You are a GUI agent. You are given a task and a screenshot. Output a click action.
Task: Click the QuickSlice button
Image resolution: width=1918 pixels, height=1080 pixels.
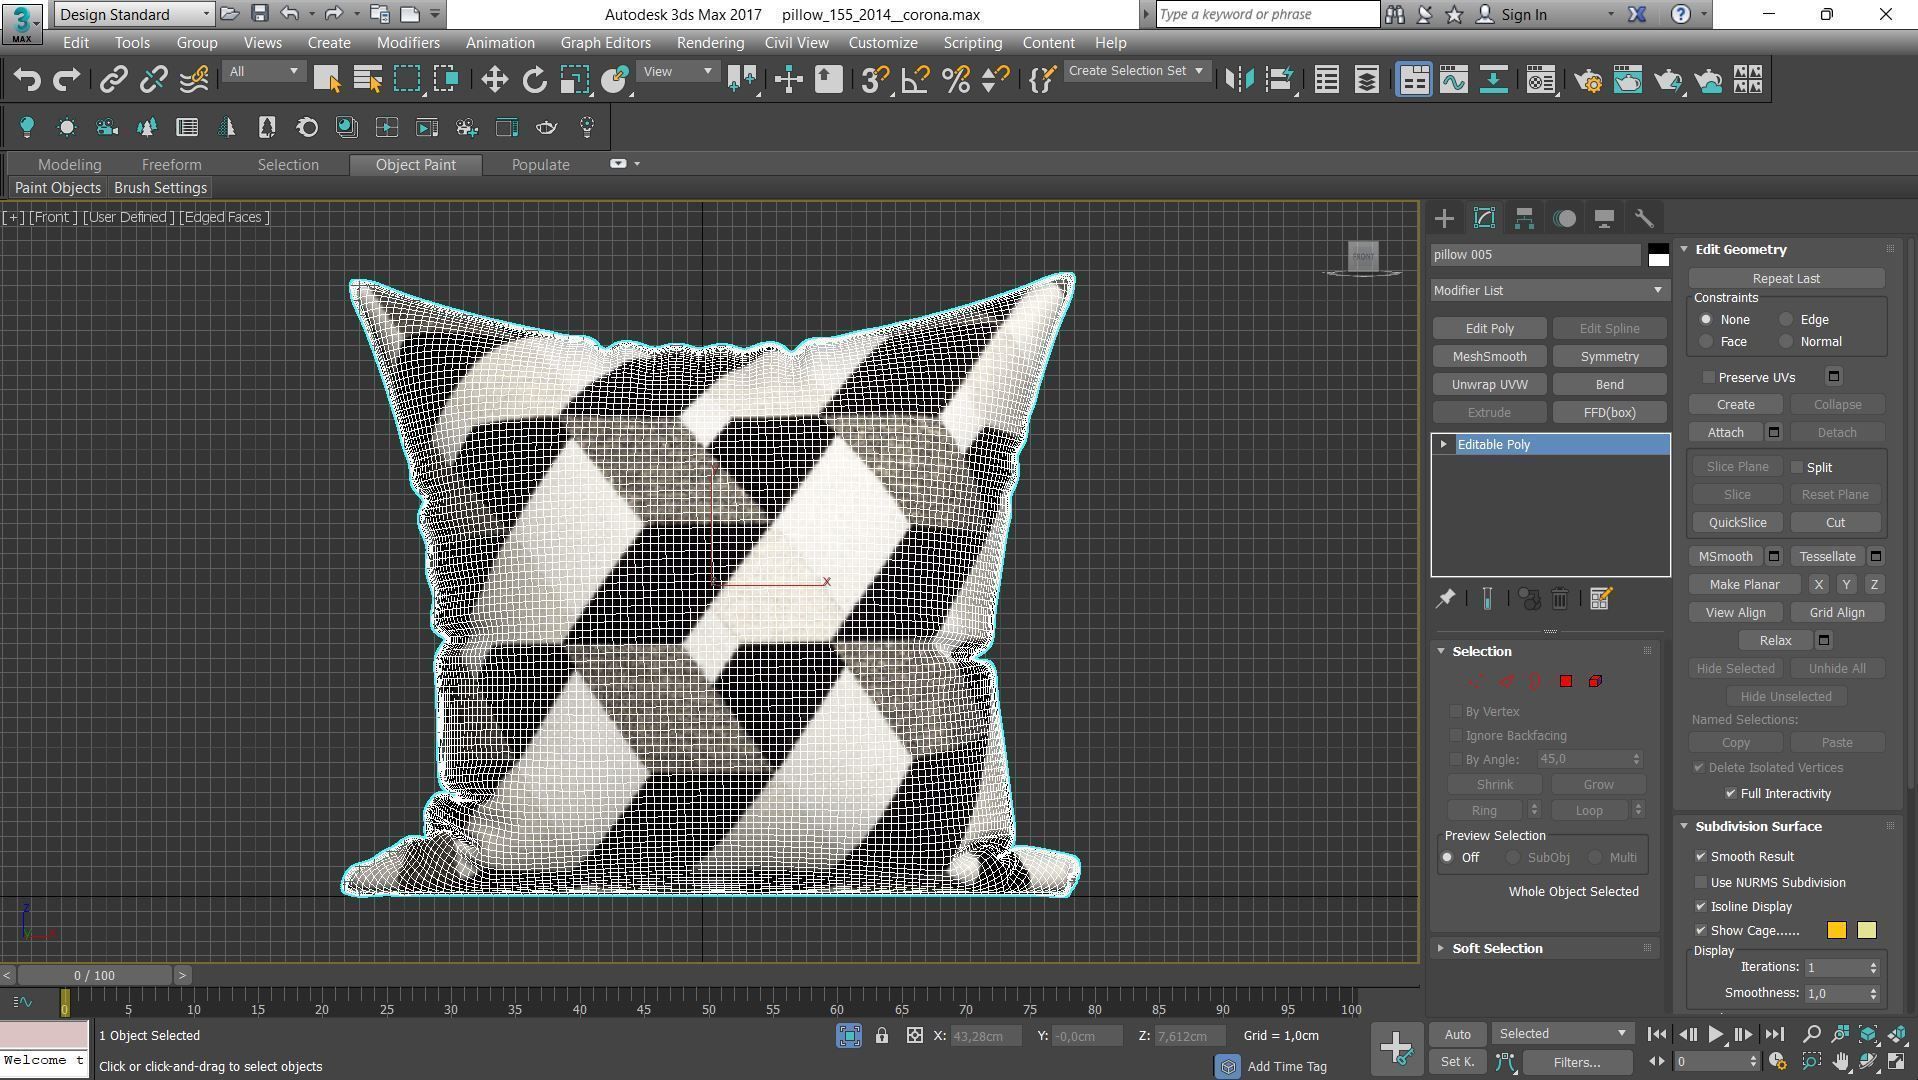[x=1737, y=523]
